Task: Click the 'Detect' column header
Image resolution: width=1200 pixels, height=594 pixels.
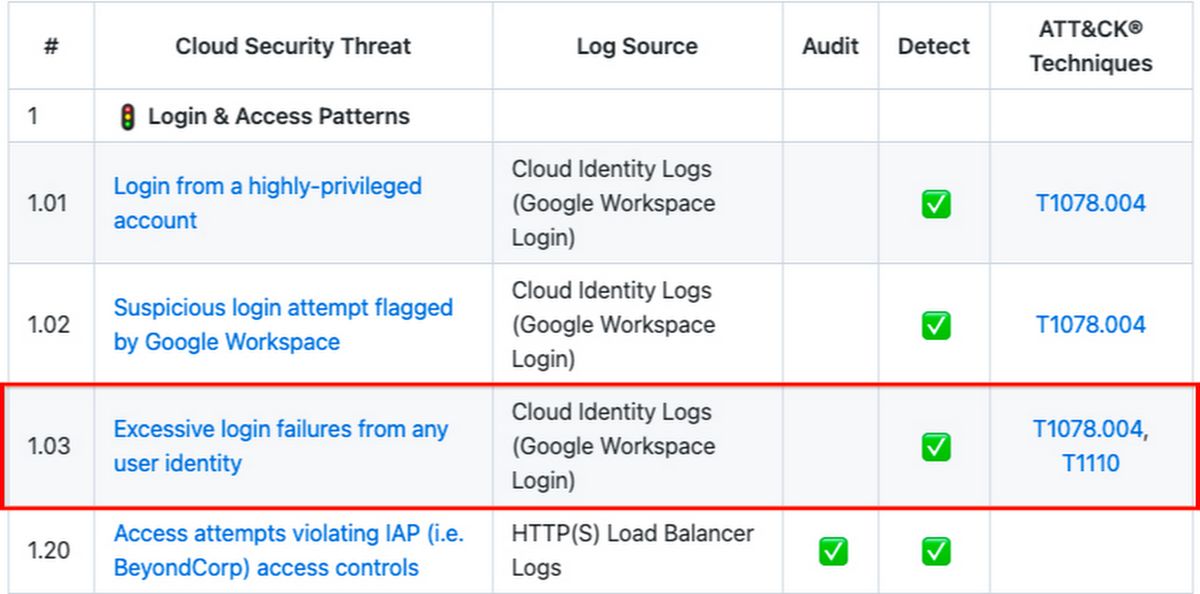Action: coord(934,46)
